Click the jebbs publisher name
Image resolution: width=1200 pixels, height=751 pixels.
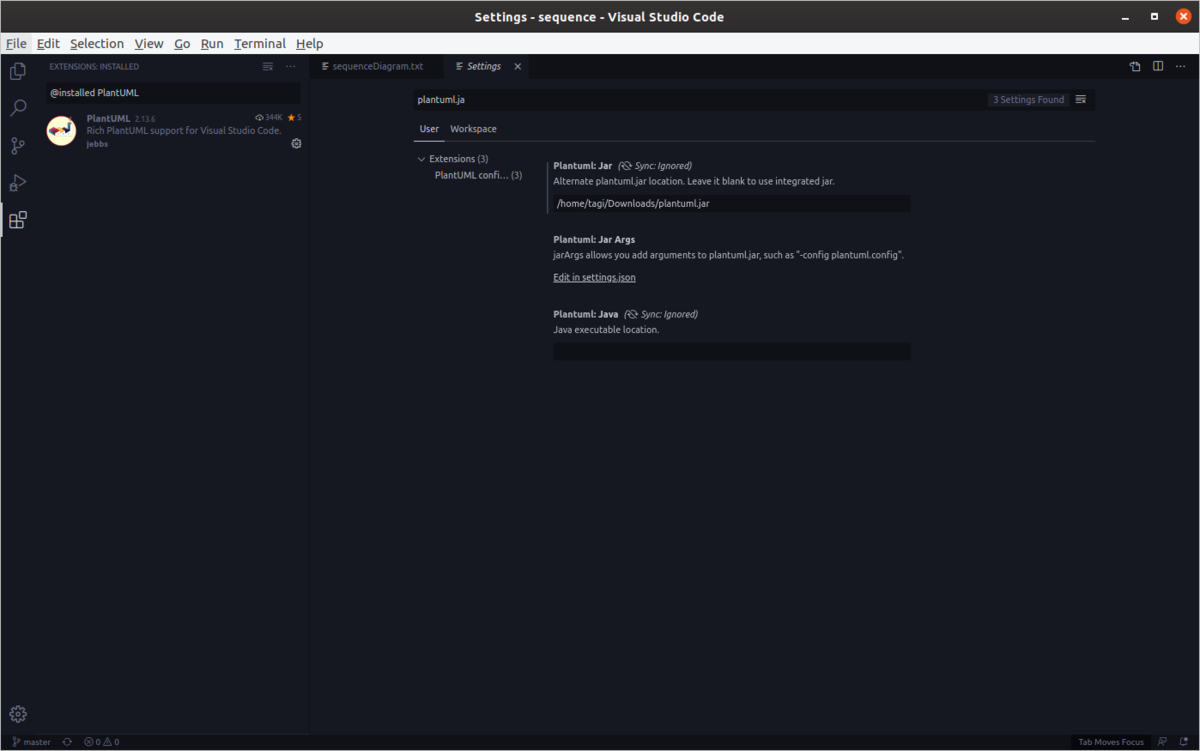click(x=97, y=144)
